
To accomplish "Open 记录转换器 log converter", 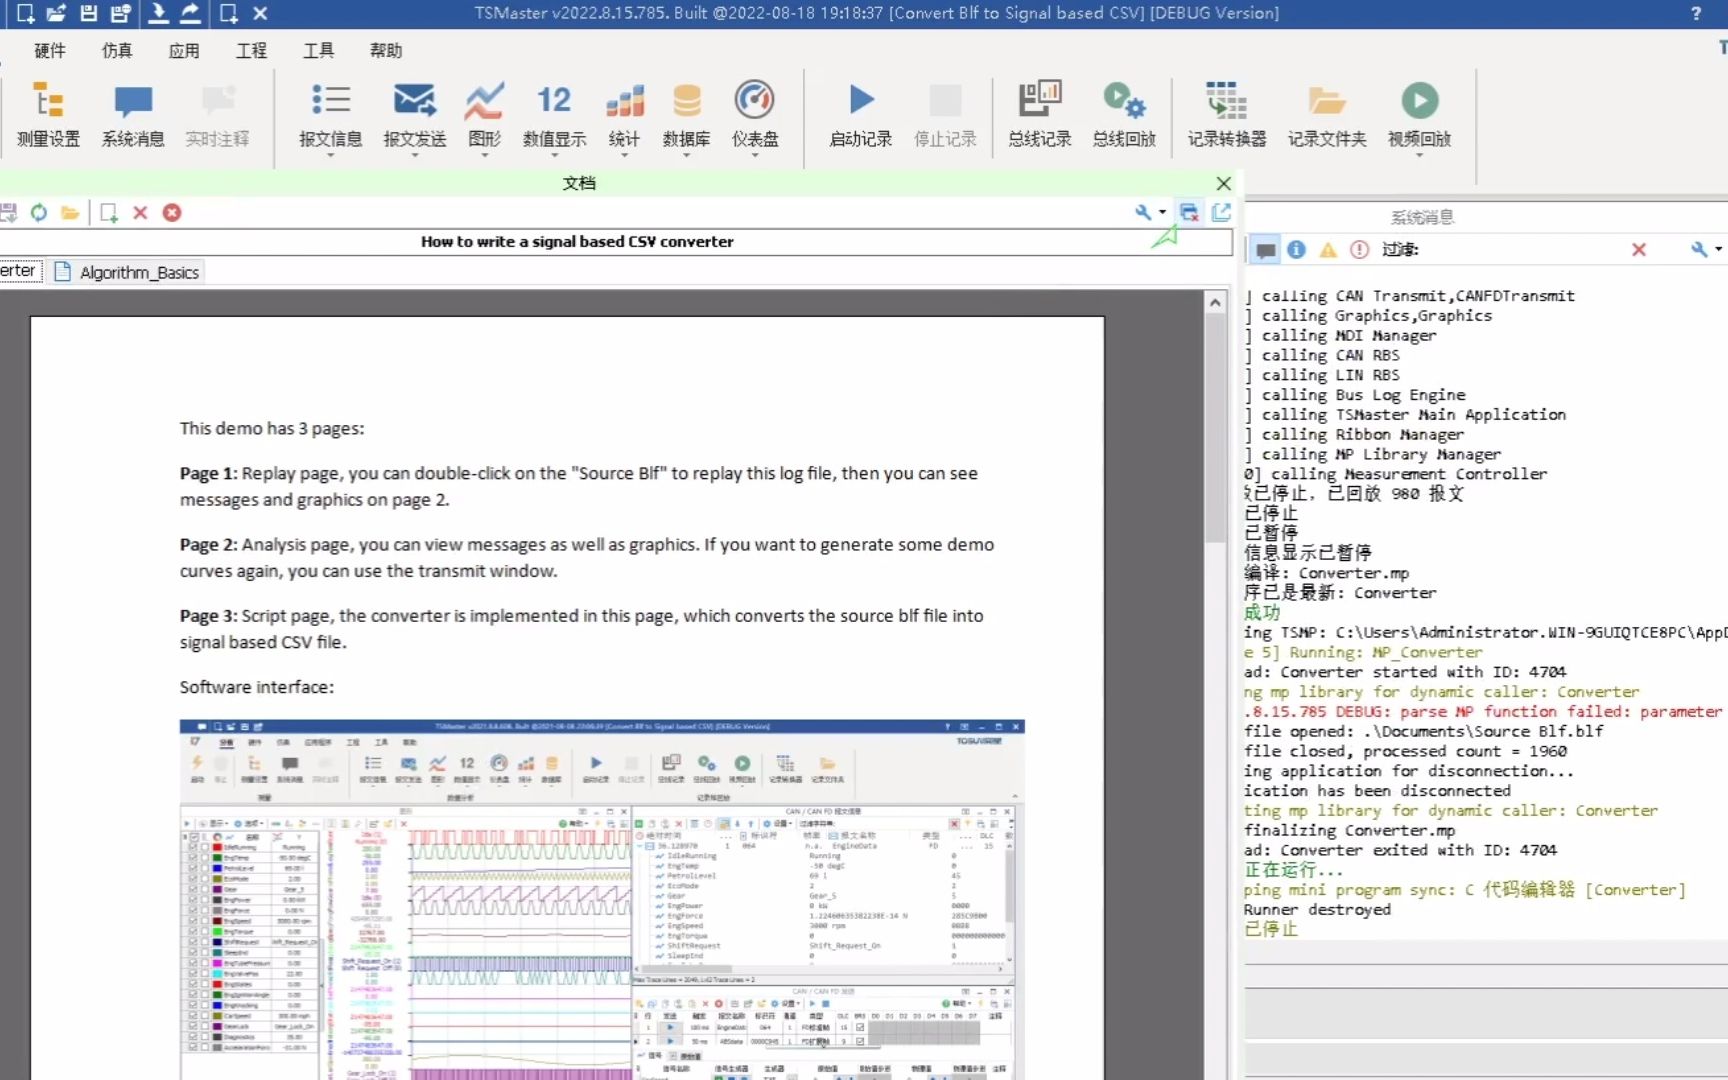I will 1226,115.
